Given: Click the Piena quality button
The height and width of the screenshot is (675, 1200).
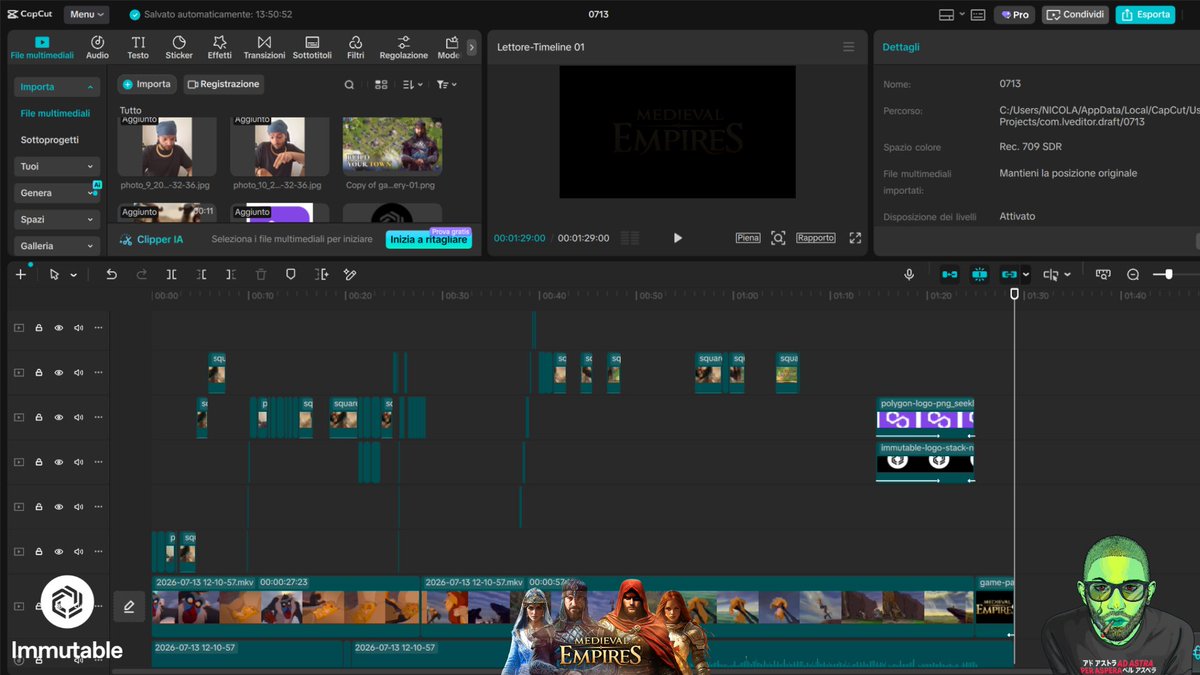Looking at the screenshot, I should tap(748, 238).
